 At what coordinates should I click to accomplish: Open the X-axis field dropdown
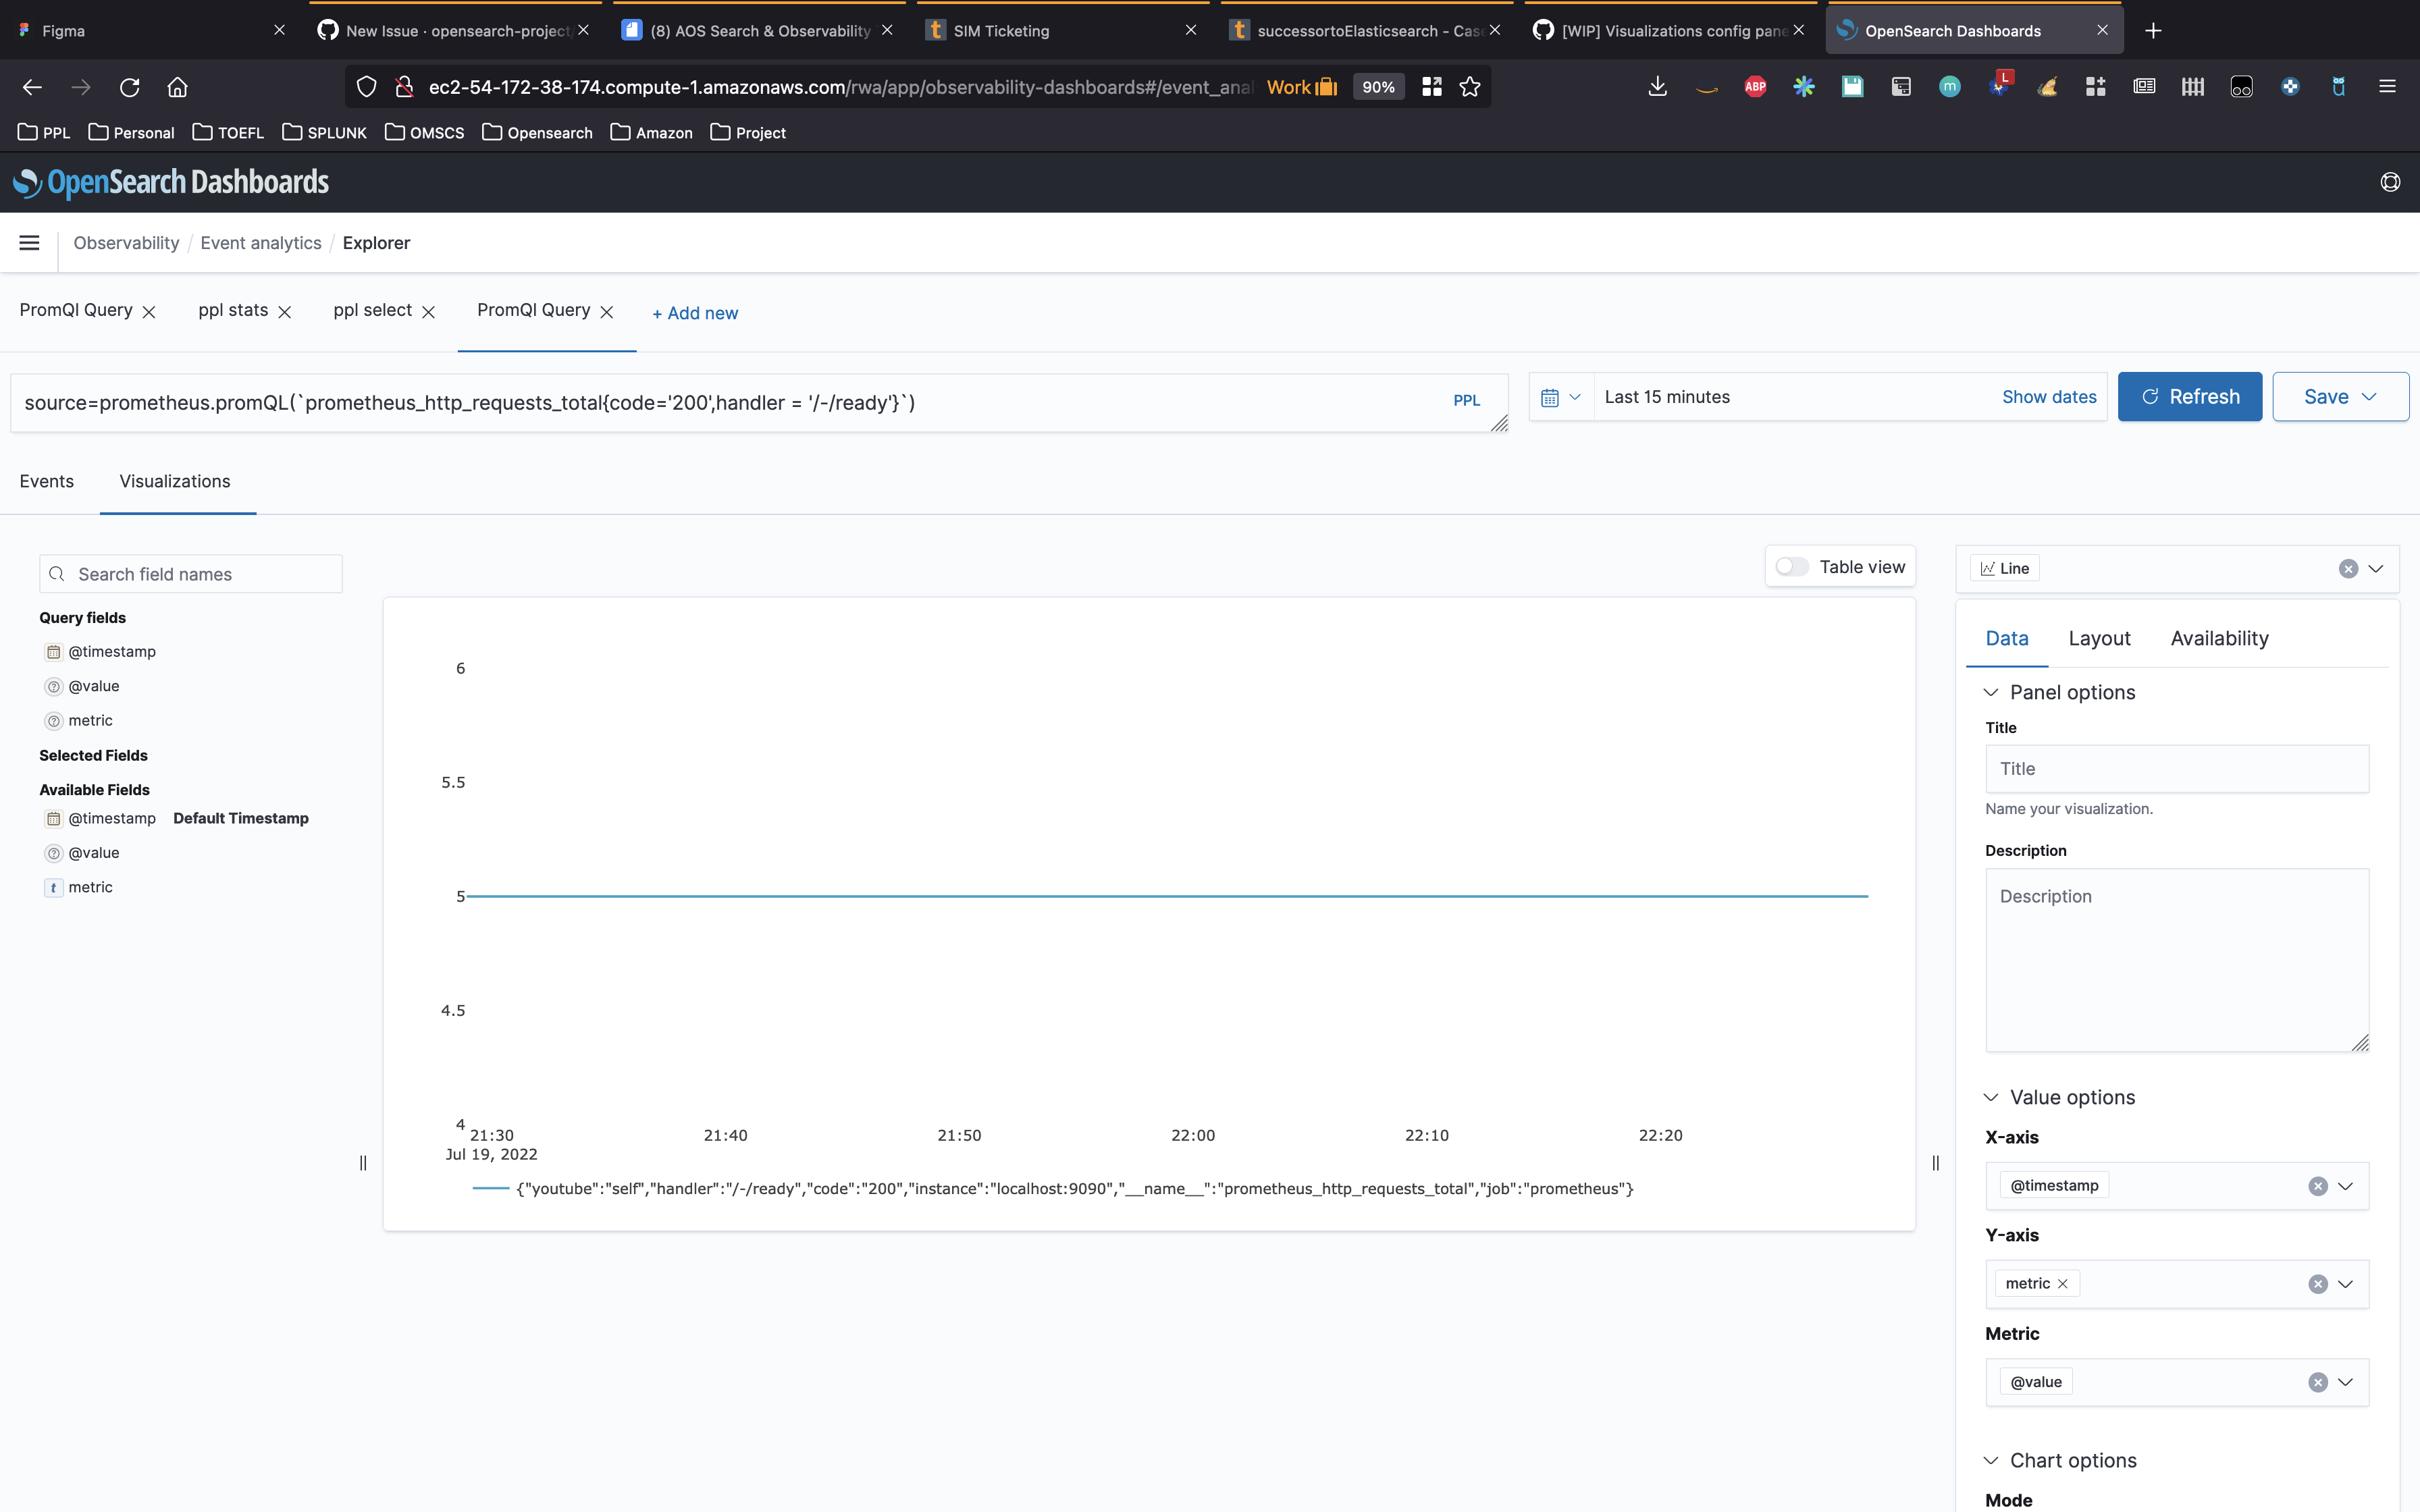click(2345, 1186)
